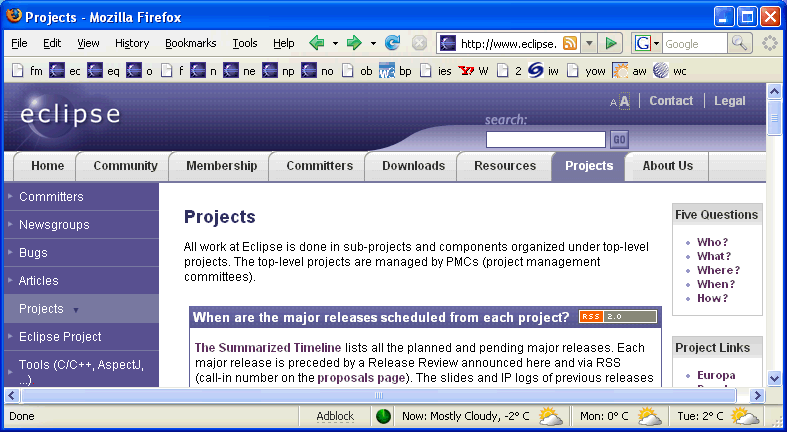Screen dimensions: 787x432
Task: Go to the About Us tab
Action: (x=668, y=166)
